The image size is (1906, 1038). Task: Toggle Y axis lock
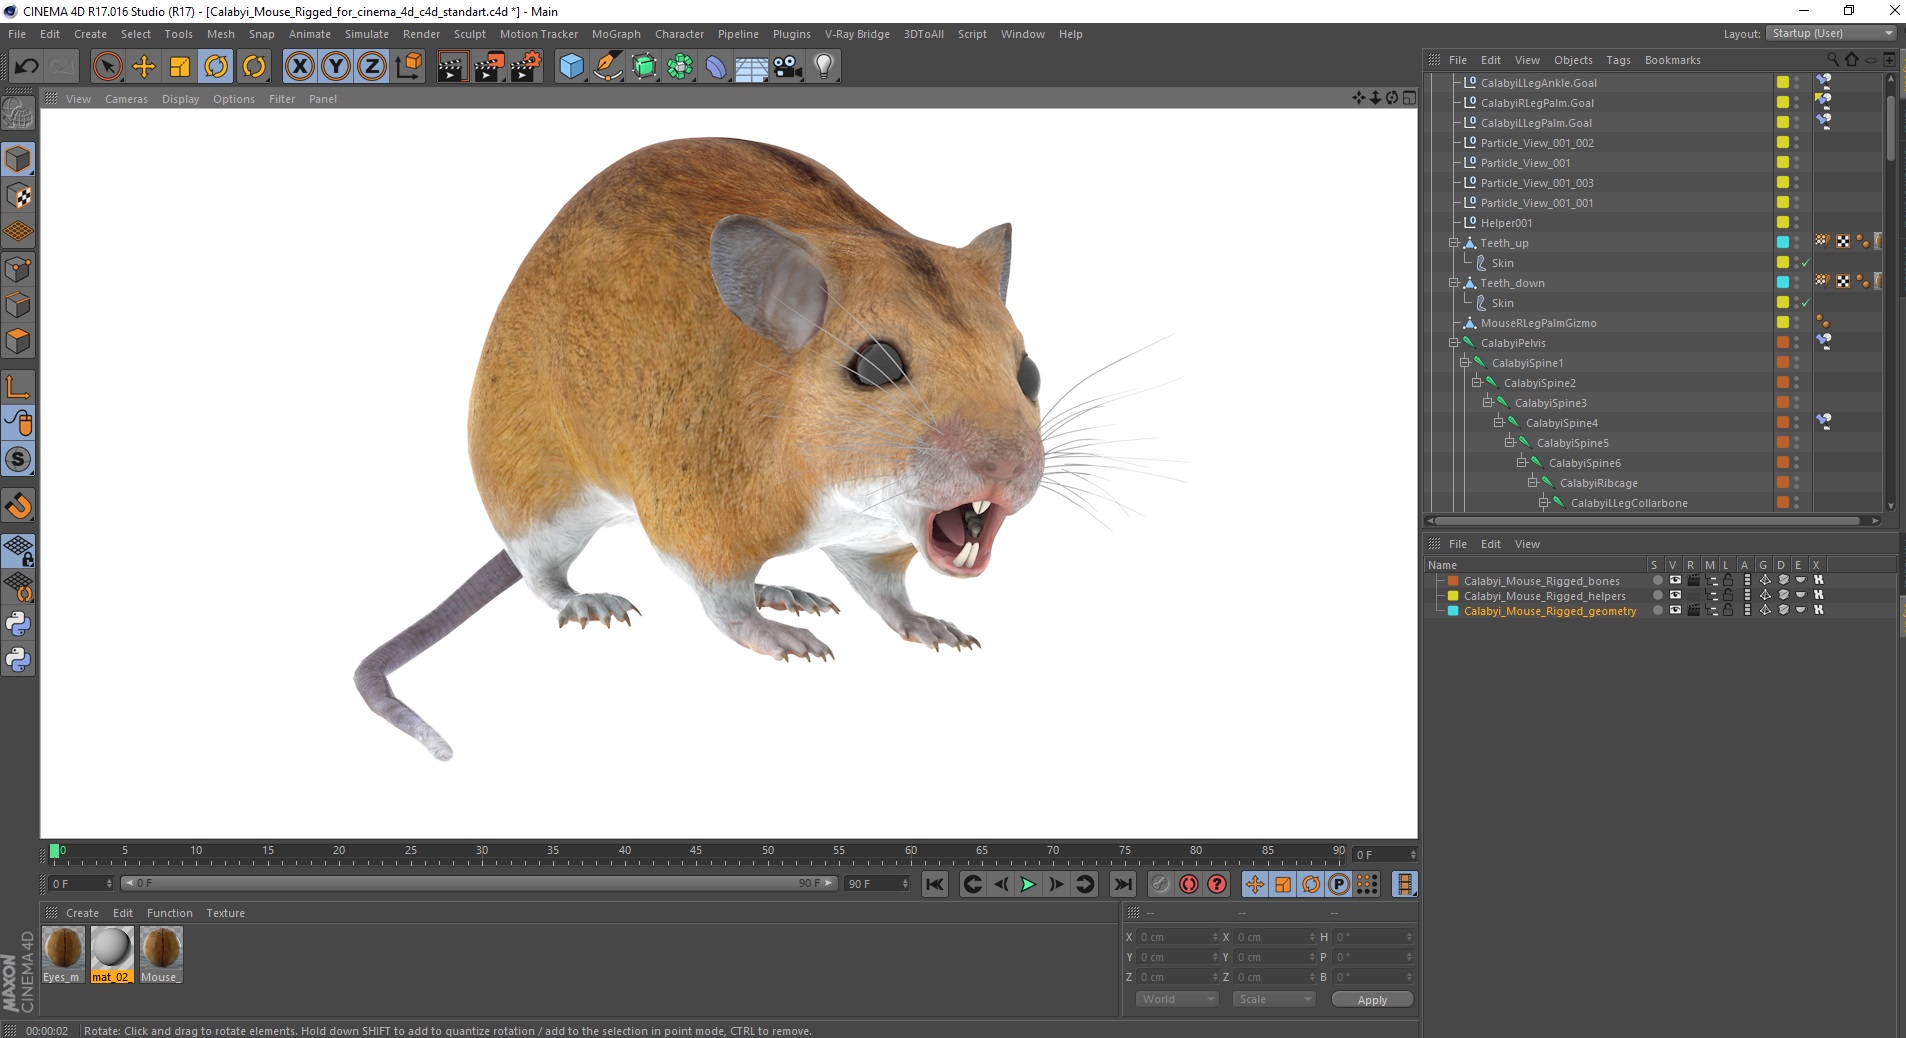click(x=336, y=67)
